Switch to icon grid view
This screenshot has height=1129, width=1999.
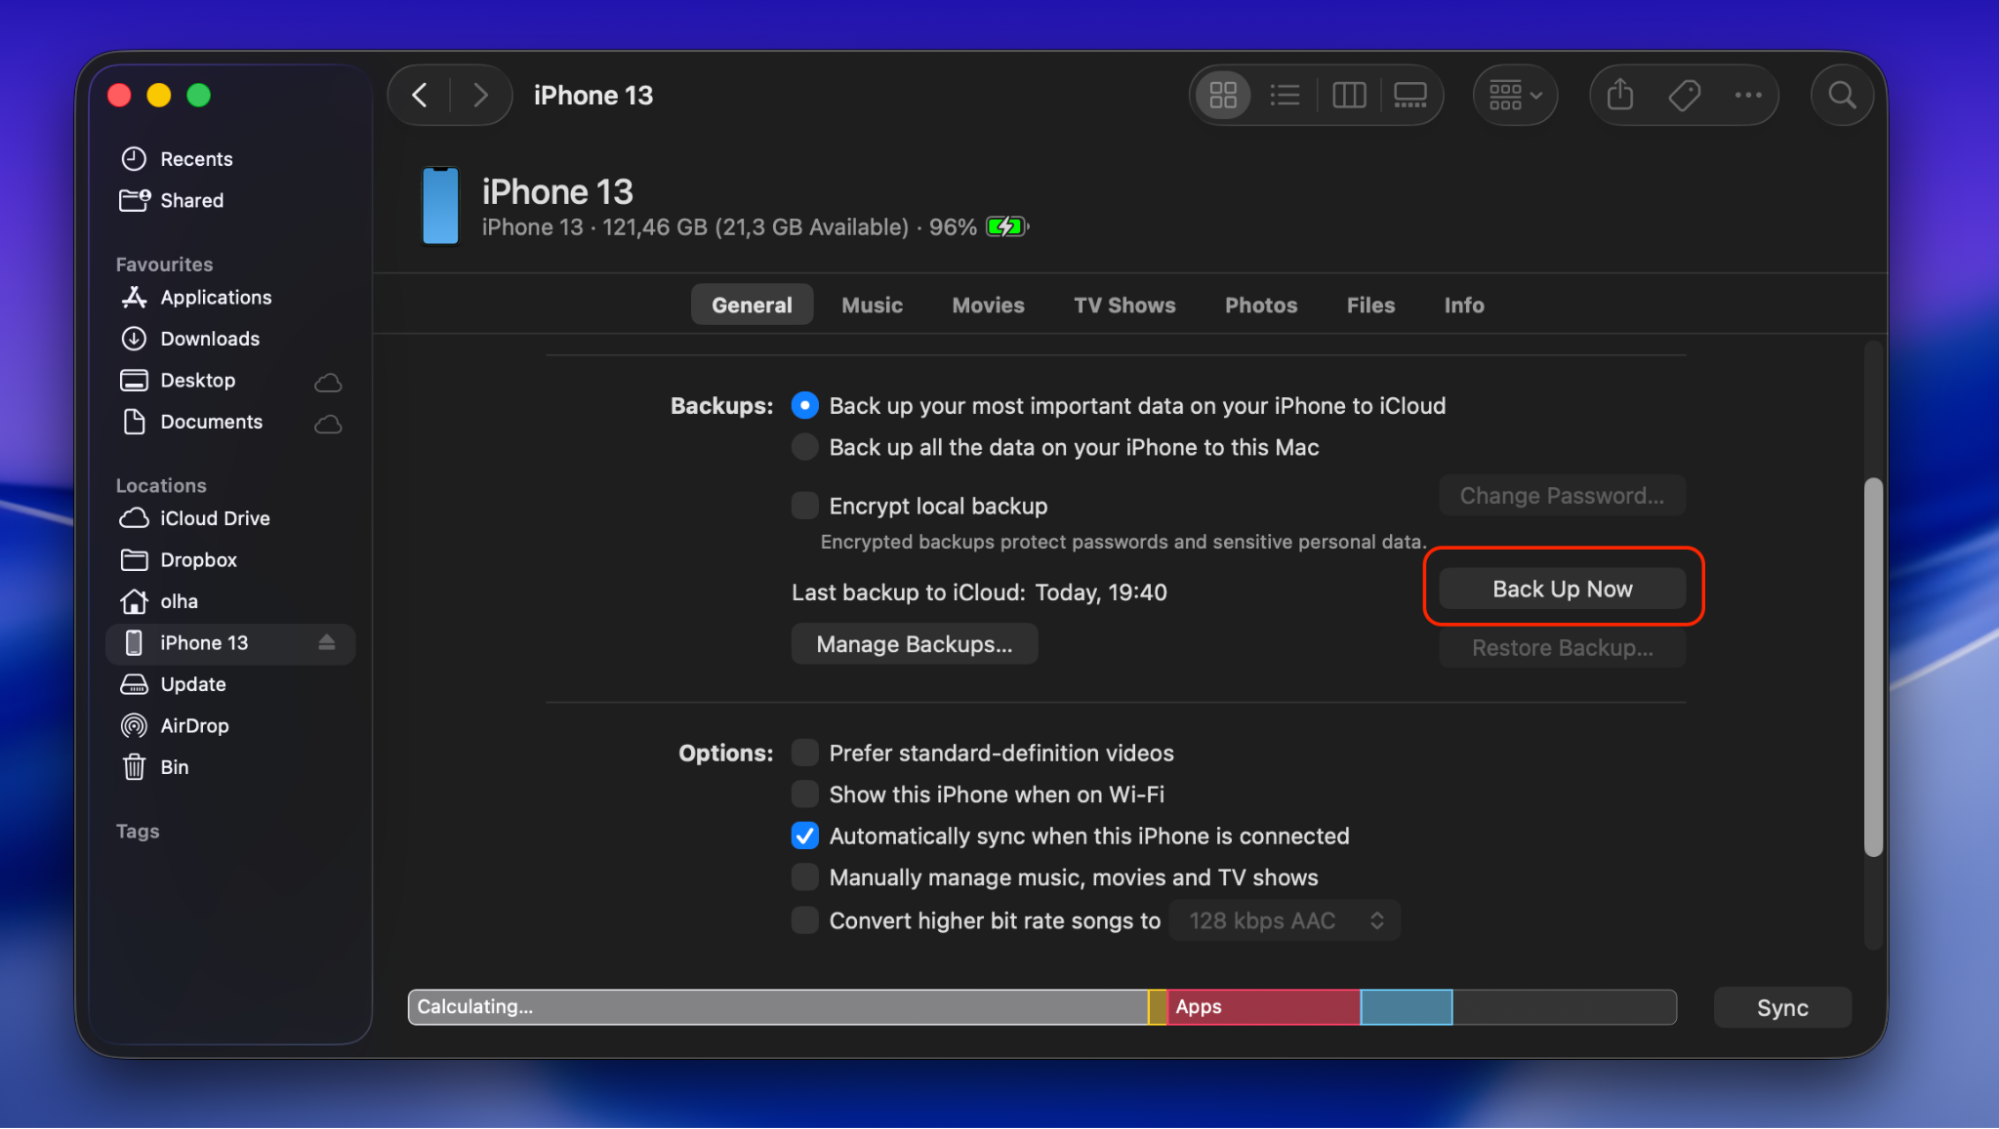pyautogui.click(x=1223, y=96)
